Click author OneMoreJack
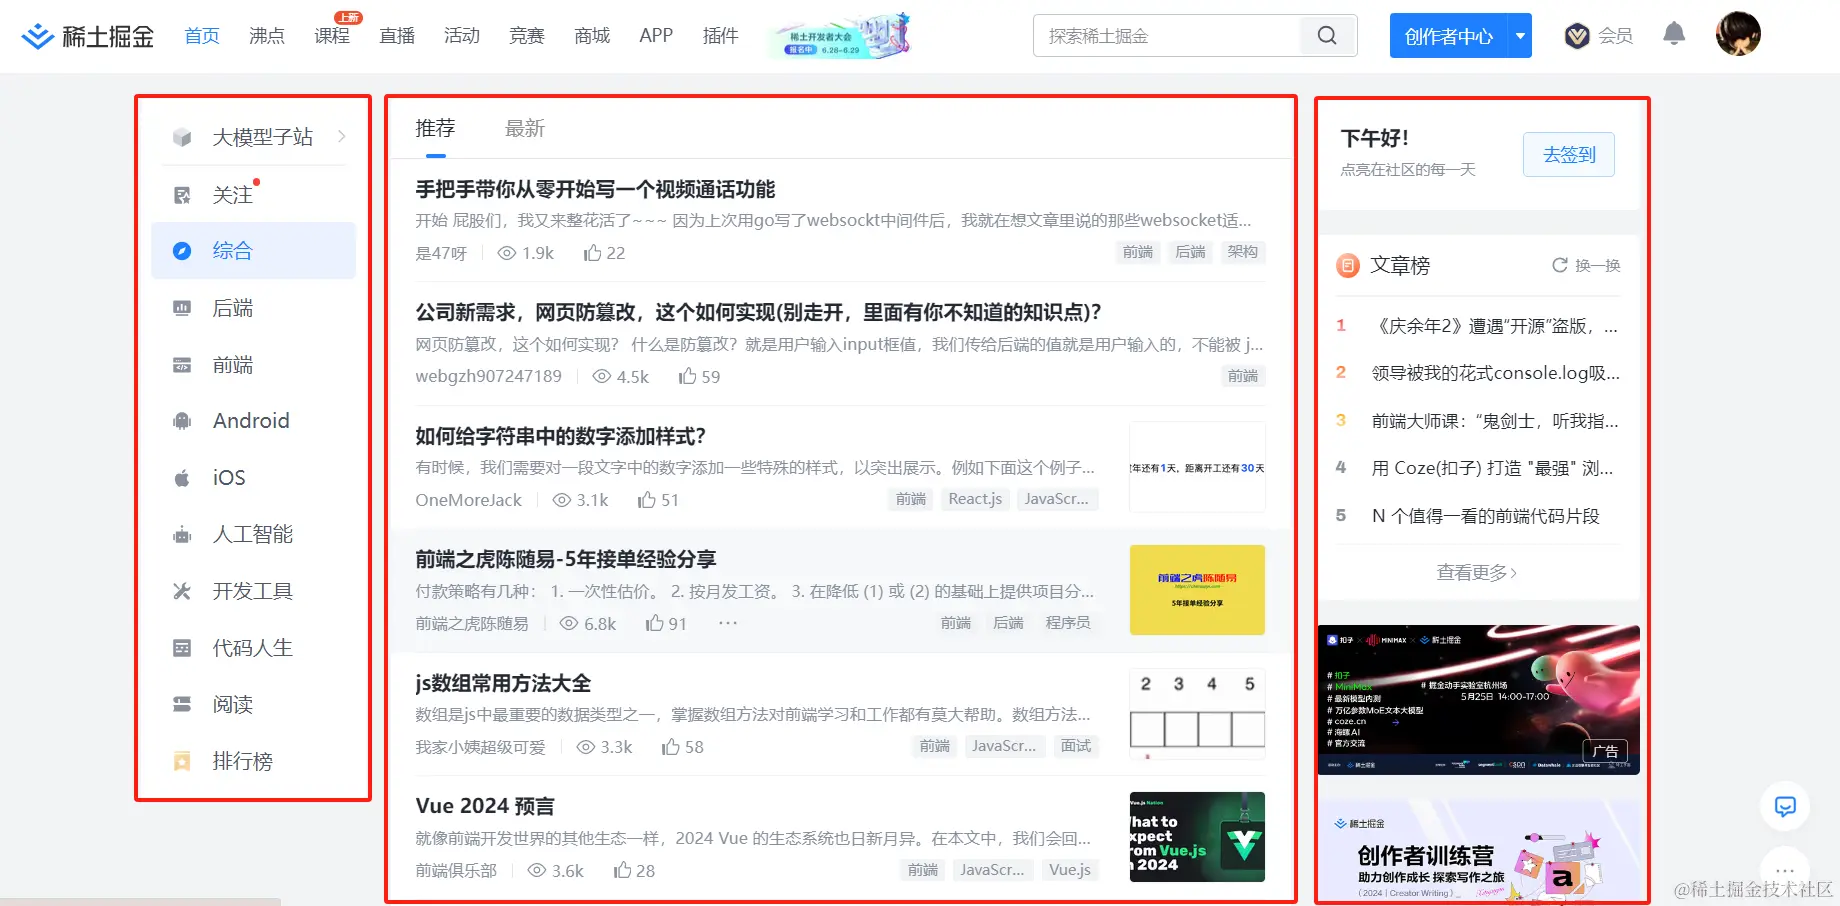 tap(469, 500)
